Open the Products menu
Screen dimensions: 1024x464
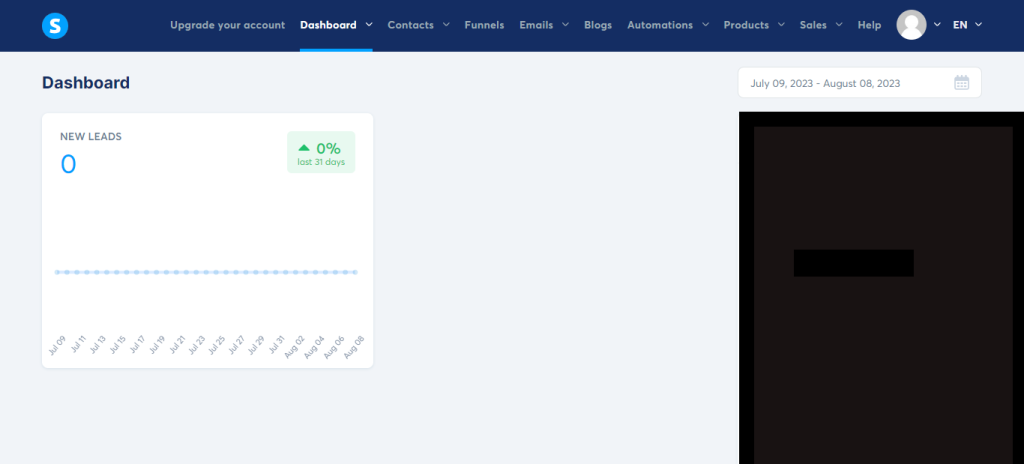[746, 25]
